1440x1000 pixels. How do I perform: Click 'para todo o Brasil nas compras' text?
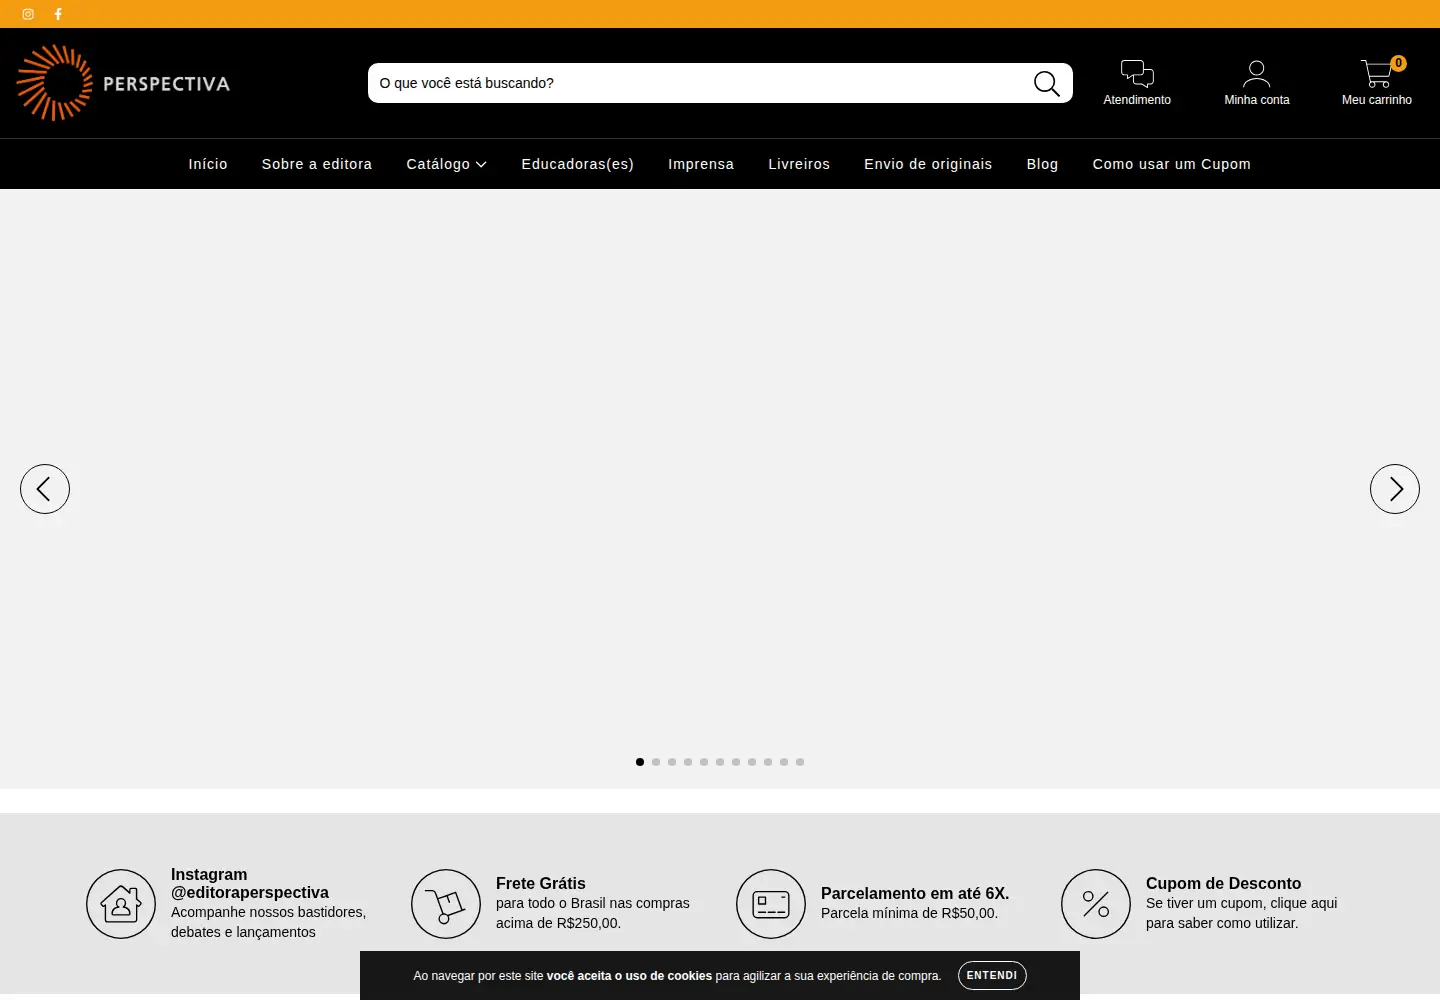tap(593, 903)
